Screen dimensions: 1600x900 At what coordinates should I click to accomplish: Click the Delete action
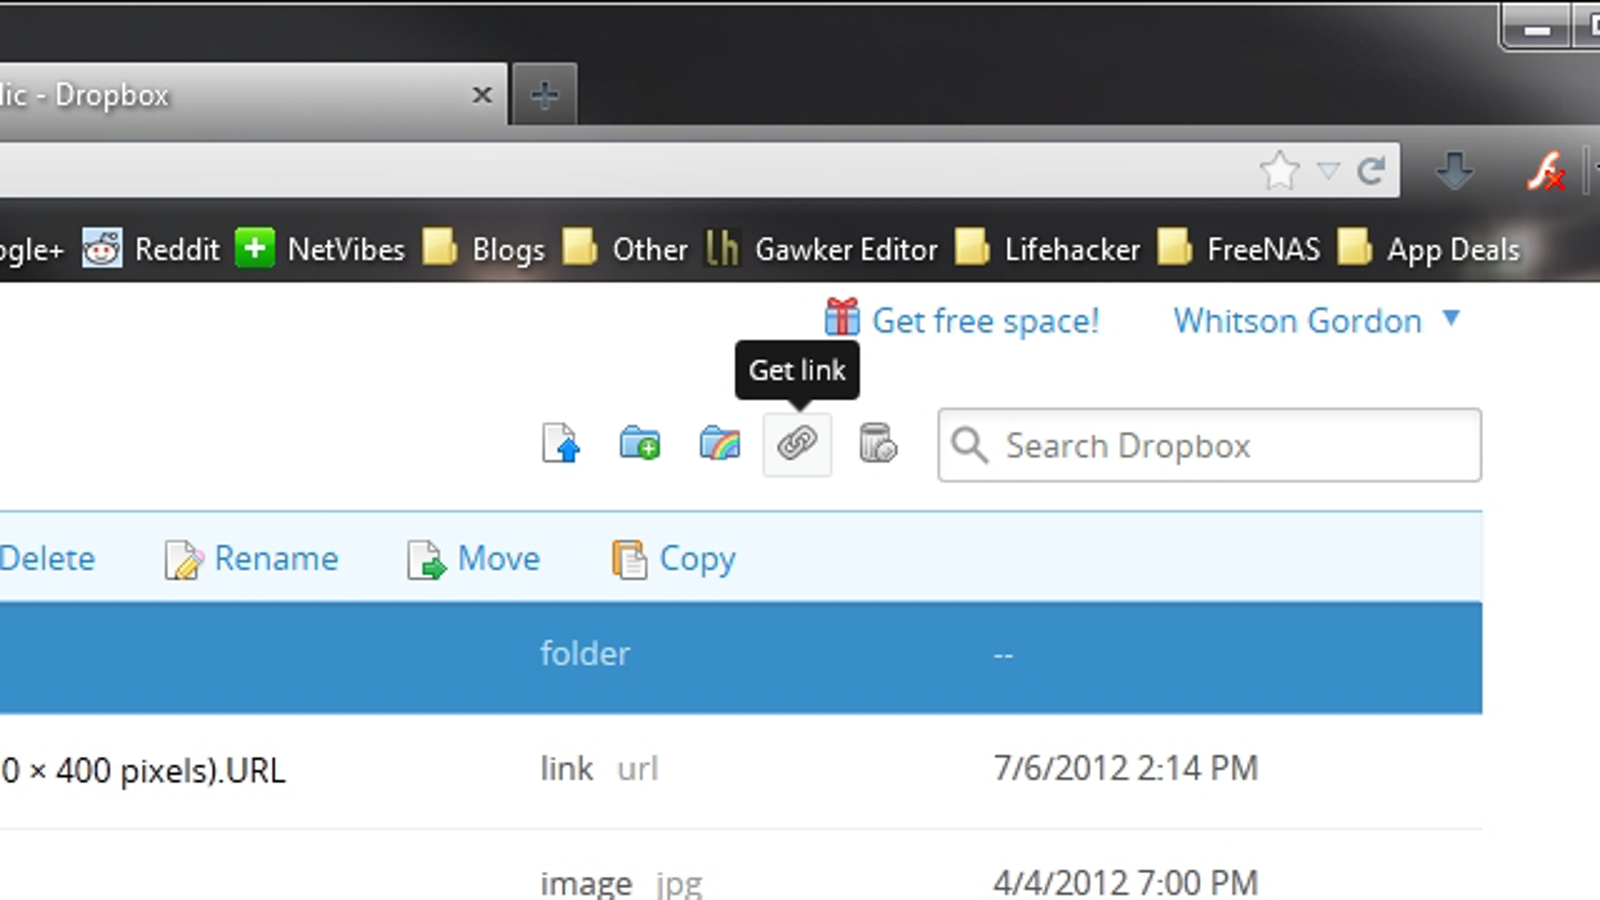47,558
